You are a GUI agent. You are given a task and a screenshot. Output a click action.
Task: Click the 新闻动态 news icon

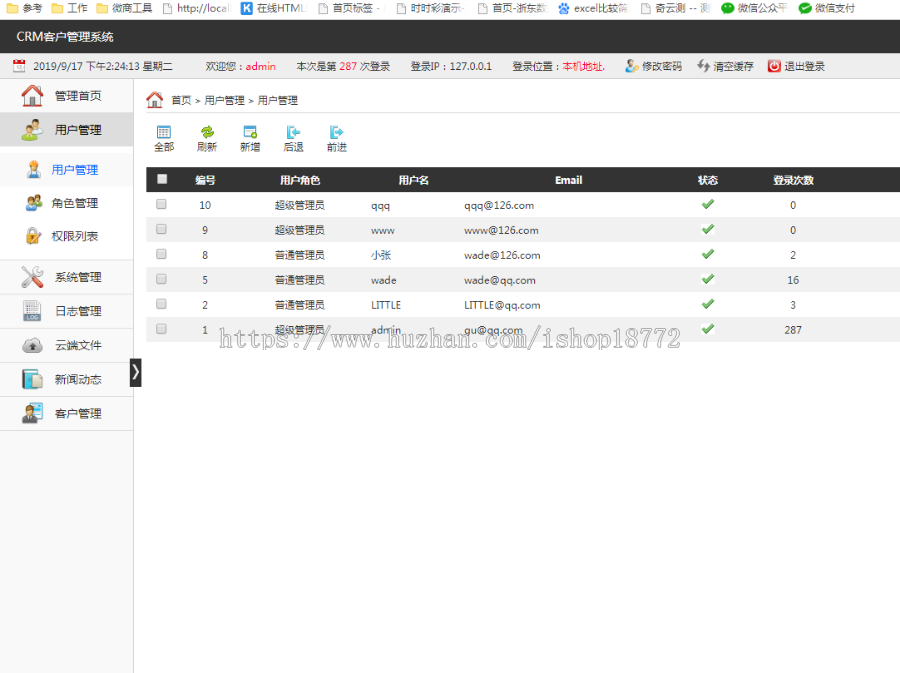32,379
